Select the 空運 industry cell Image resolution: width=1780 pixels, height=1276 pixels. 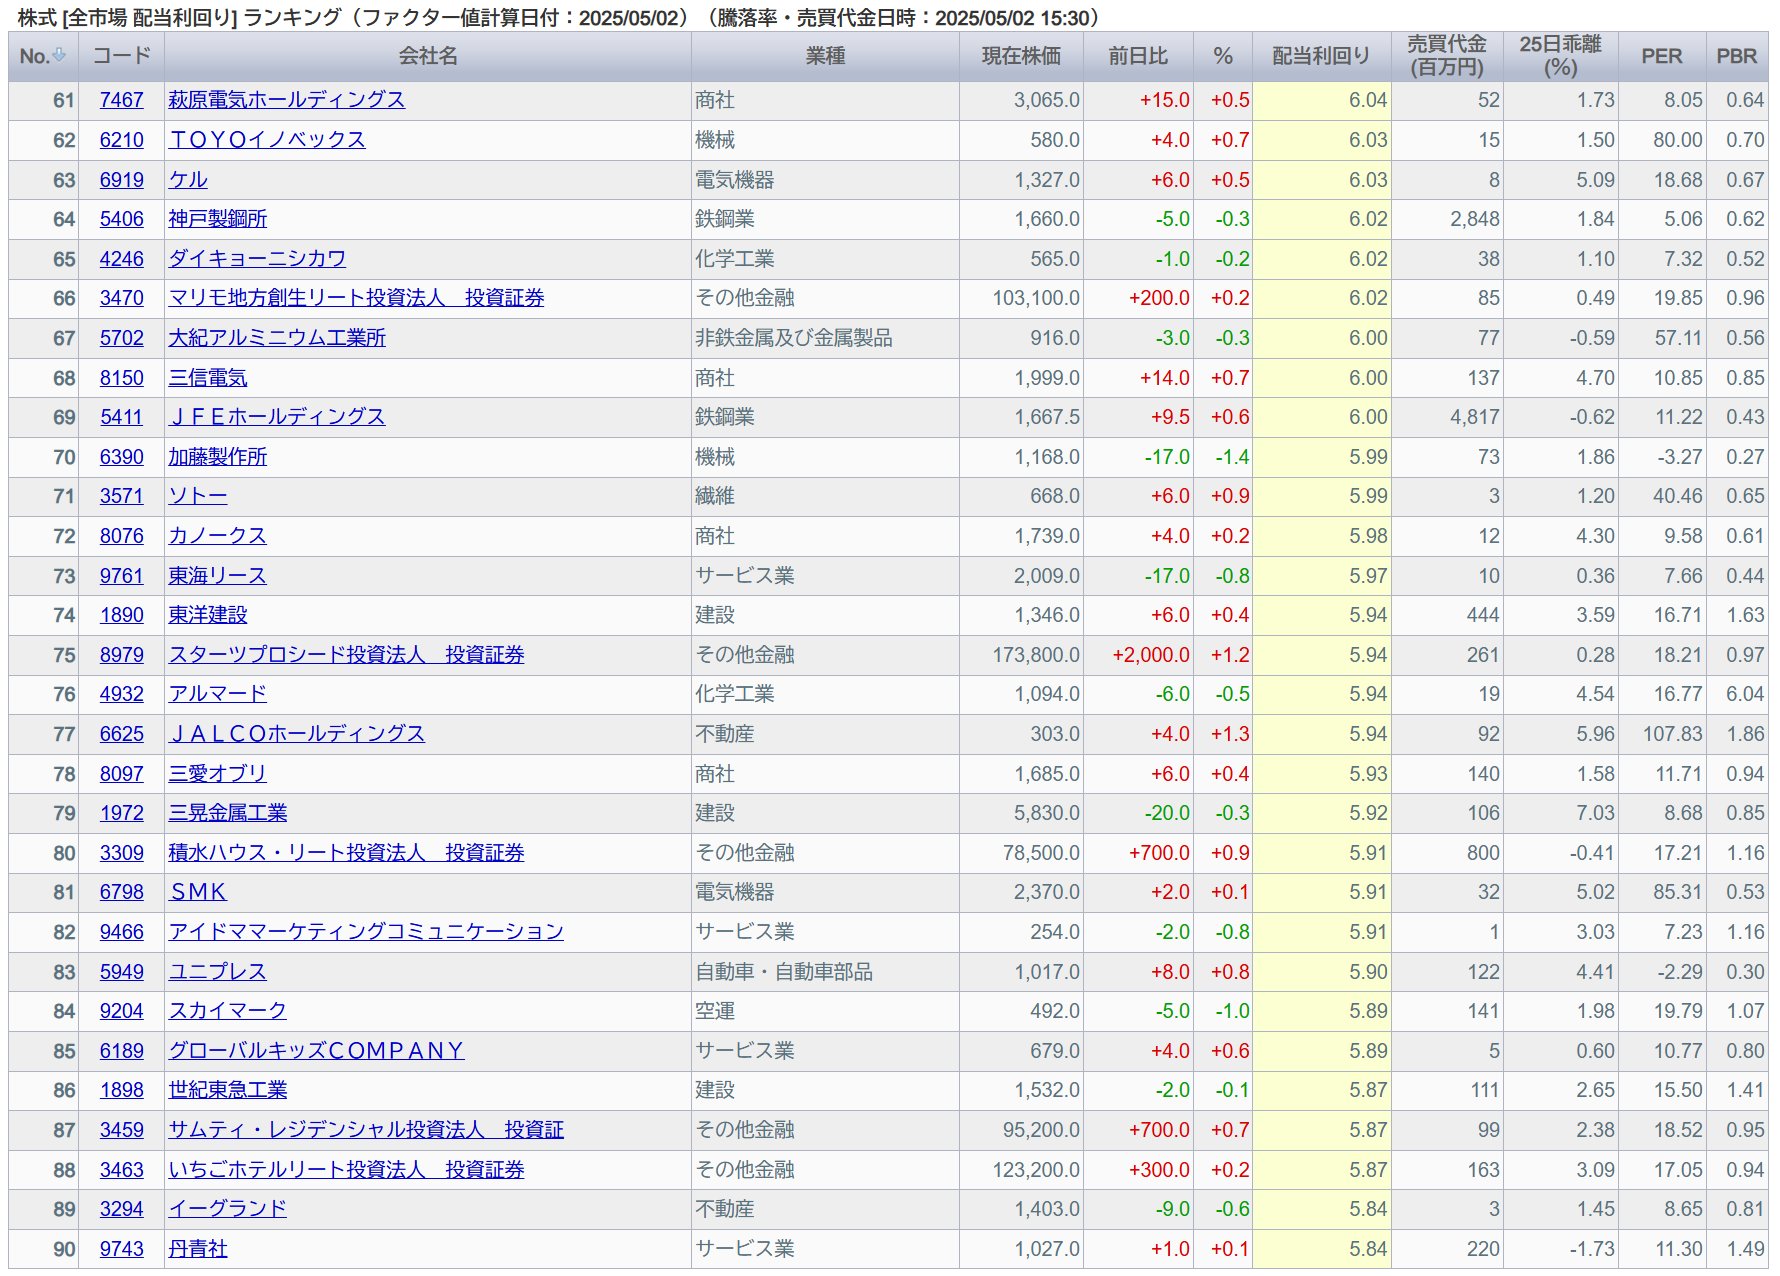pos(825,1011)
